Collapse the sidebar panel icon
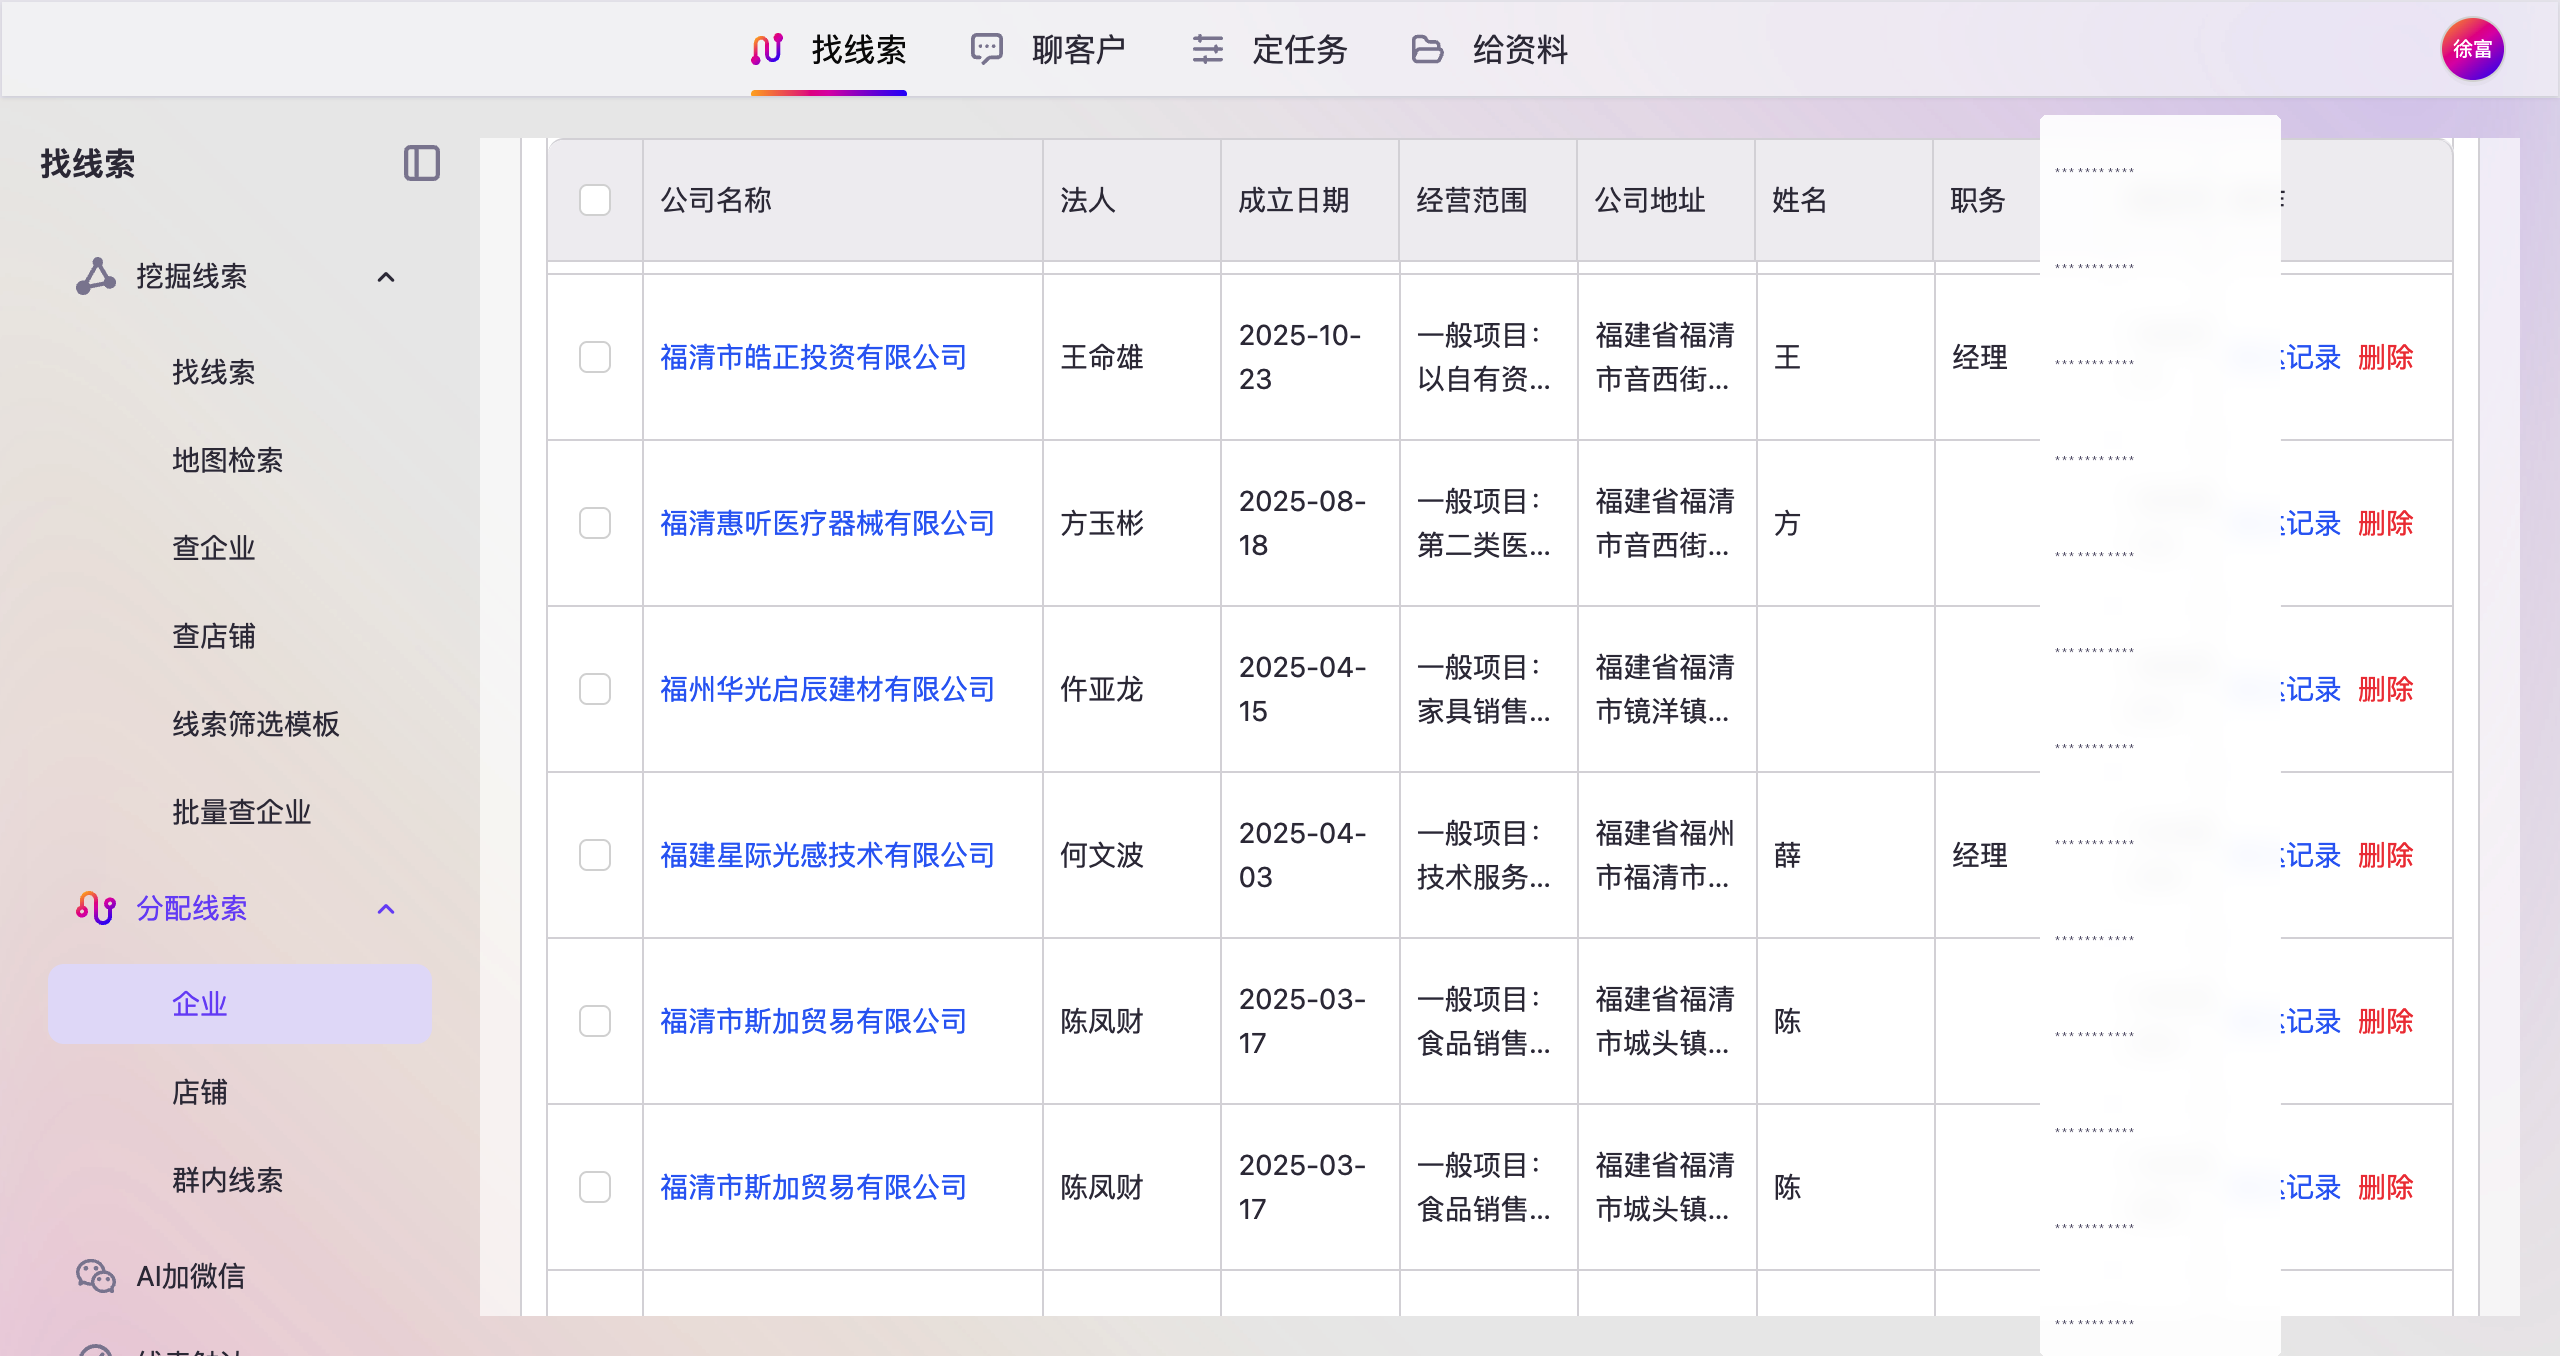Image resolution: width=2560 pixels, height=1356 pixels. pyautogui.click(x=421, y=163)
